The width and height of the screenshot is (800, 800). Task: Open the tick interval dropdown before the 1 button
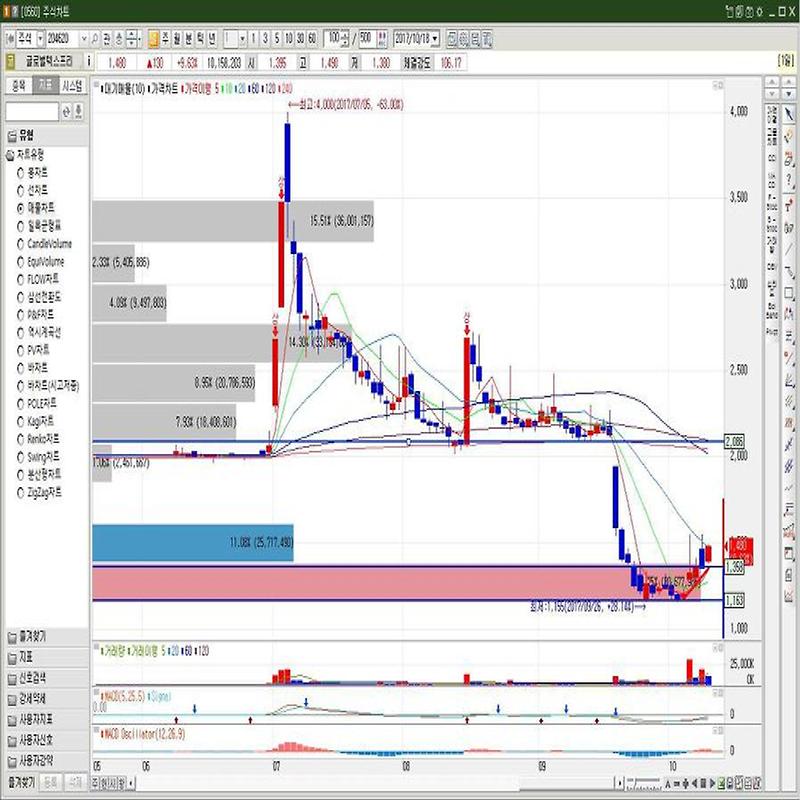tap(242, 38)
